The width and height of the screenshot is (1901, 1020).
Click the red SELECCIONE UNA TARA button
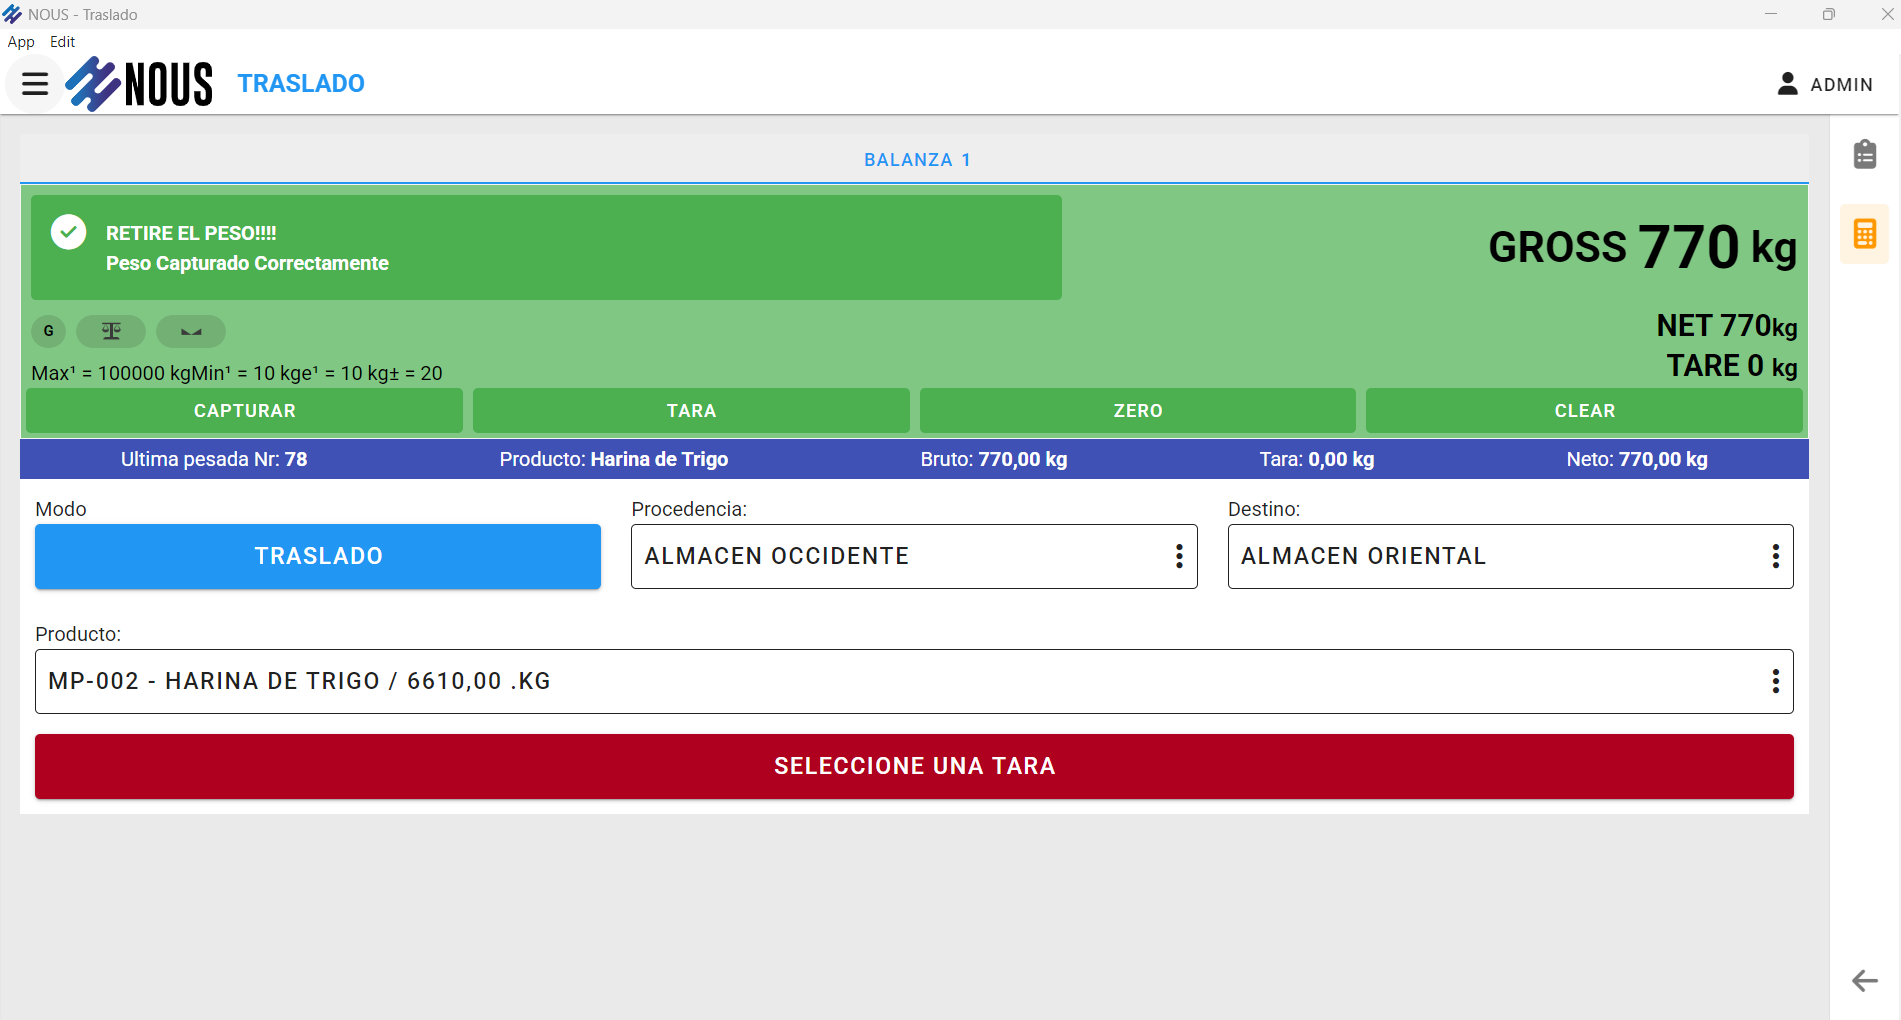click(914, 766)
